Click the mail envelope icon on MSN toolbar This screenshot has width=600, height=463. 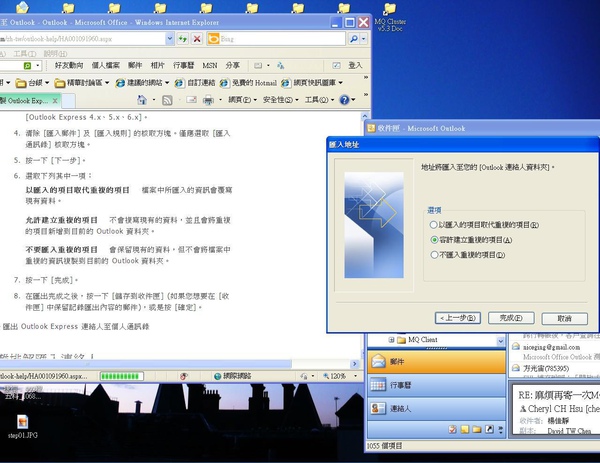pos(258,66)
